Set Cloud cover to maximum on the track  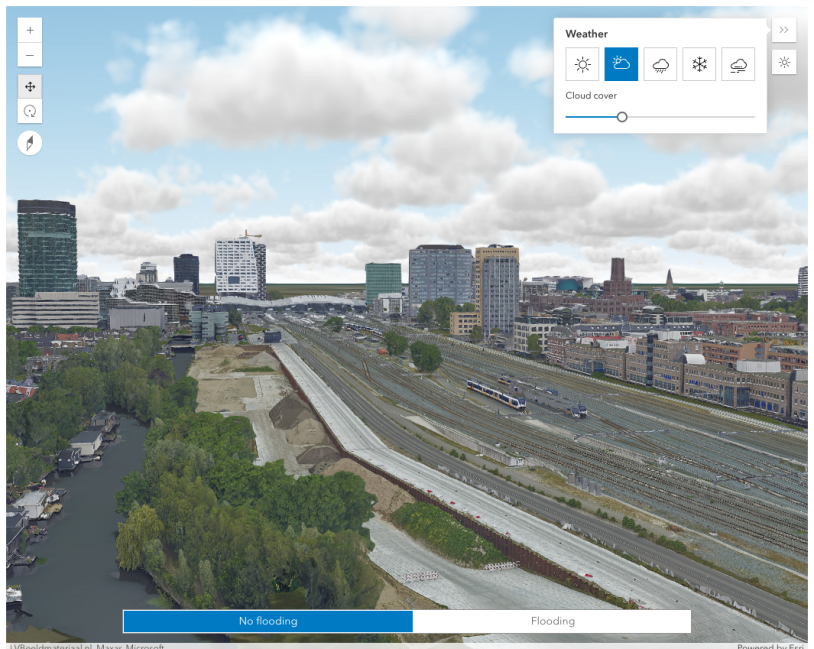click(754, 117)
